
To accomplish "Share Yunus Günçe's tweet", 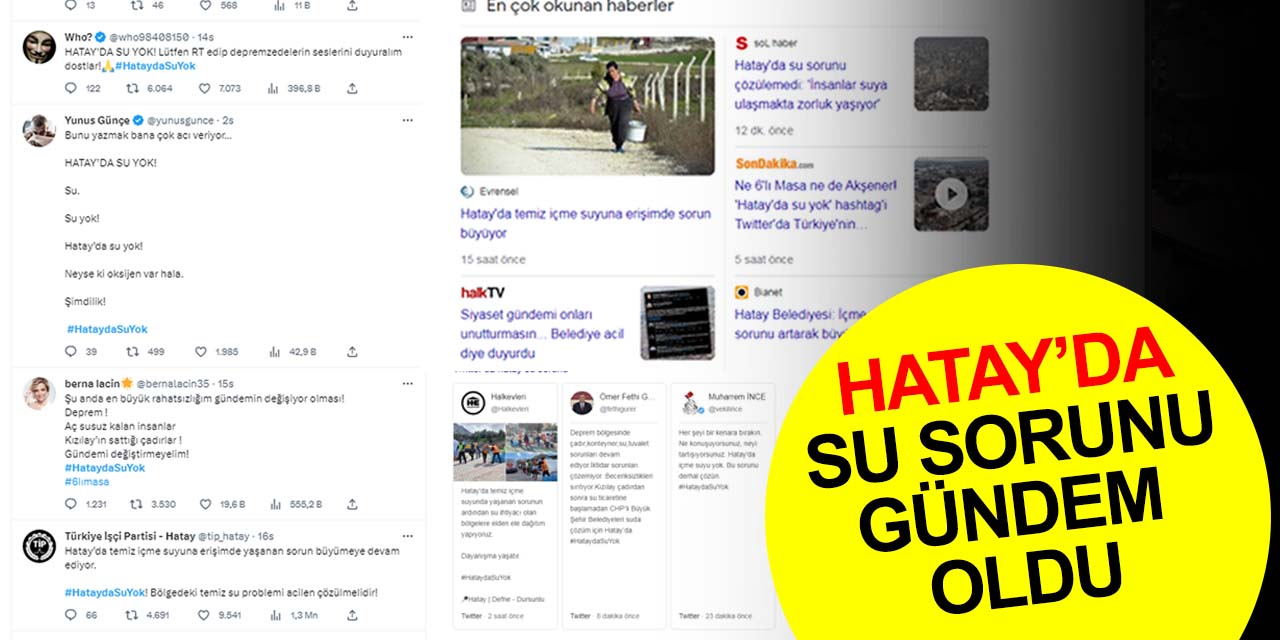I will click(x=352, y=352).
